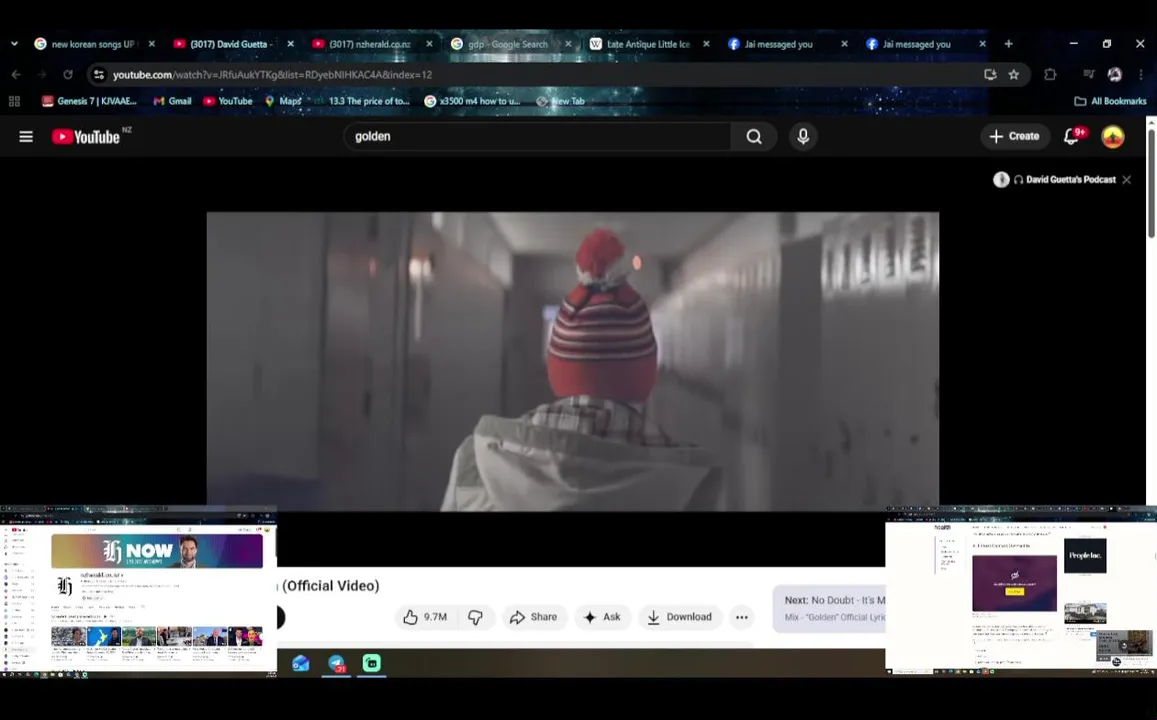Image resolution: width=1157 pixels, height=720 pixels.
Task: Start voice search with the microphone
Action: click(803, 136)
